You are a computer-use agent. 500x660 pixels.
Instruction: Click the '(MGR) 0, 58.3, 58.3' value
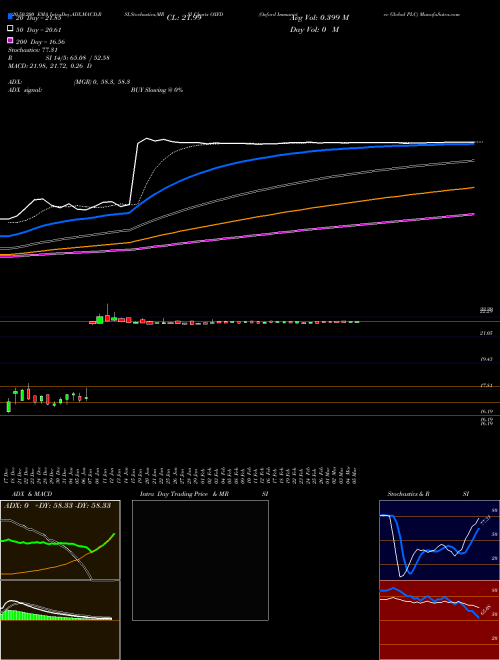click(x=102, y=82)
